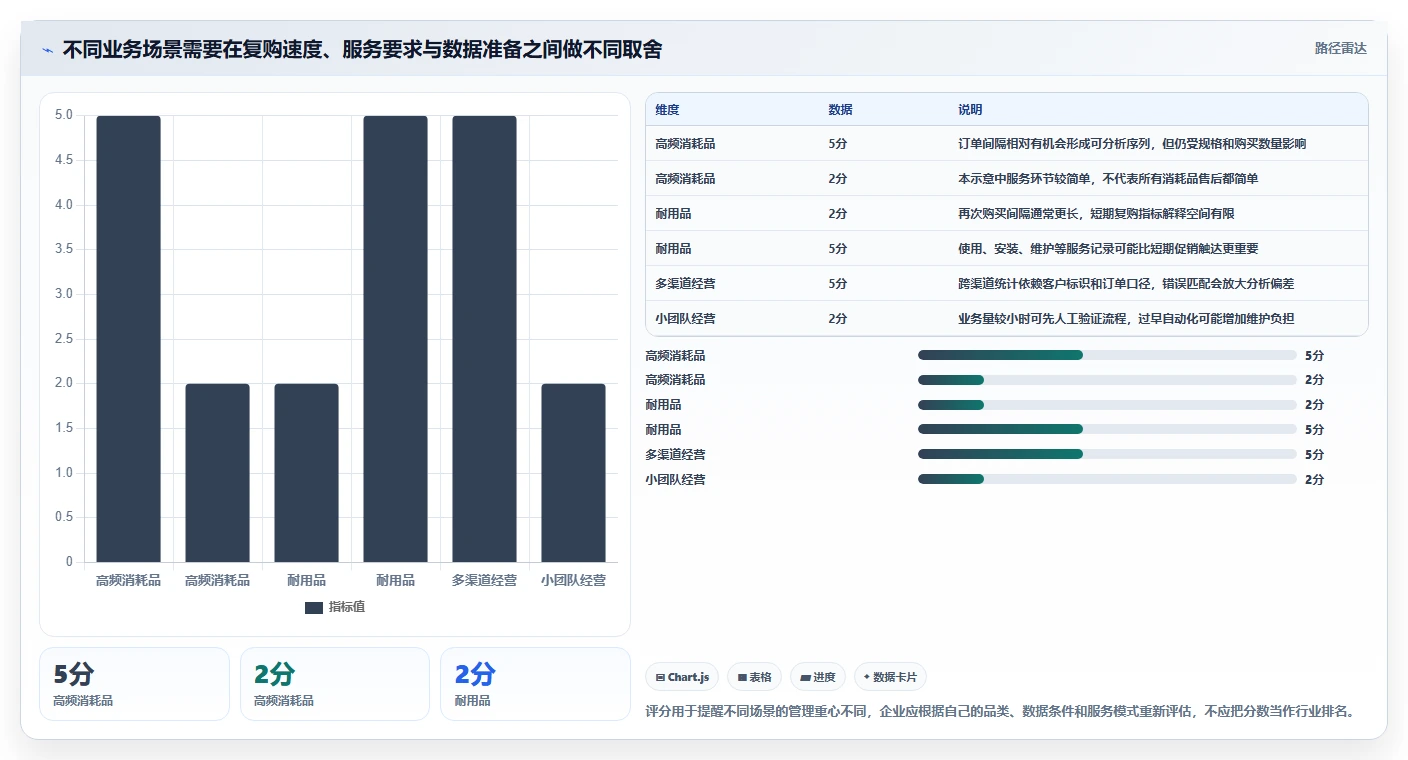This screenshot has height=760, width=1408.
Task: Select the 进度 chip
Action: (x=817, y=677)
